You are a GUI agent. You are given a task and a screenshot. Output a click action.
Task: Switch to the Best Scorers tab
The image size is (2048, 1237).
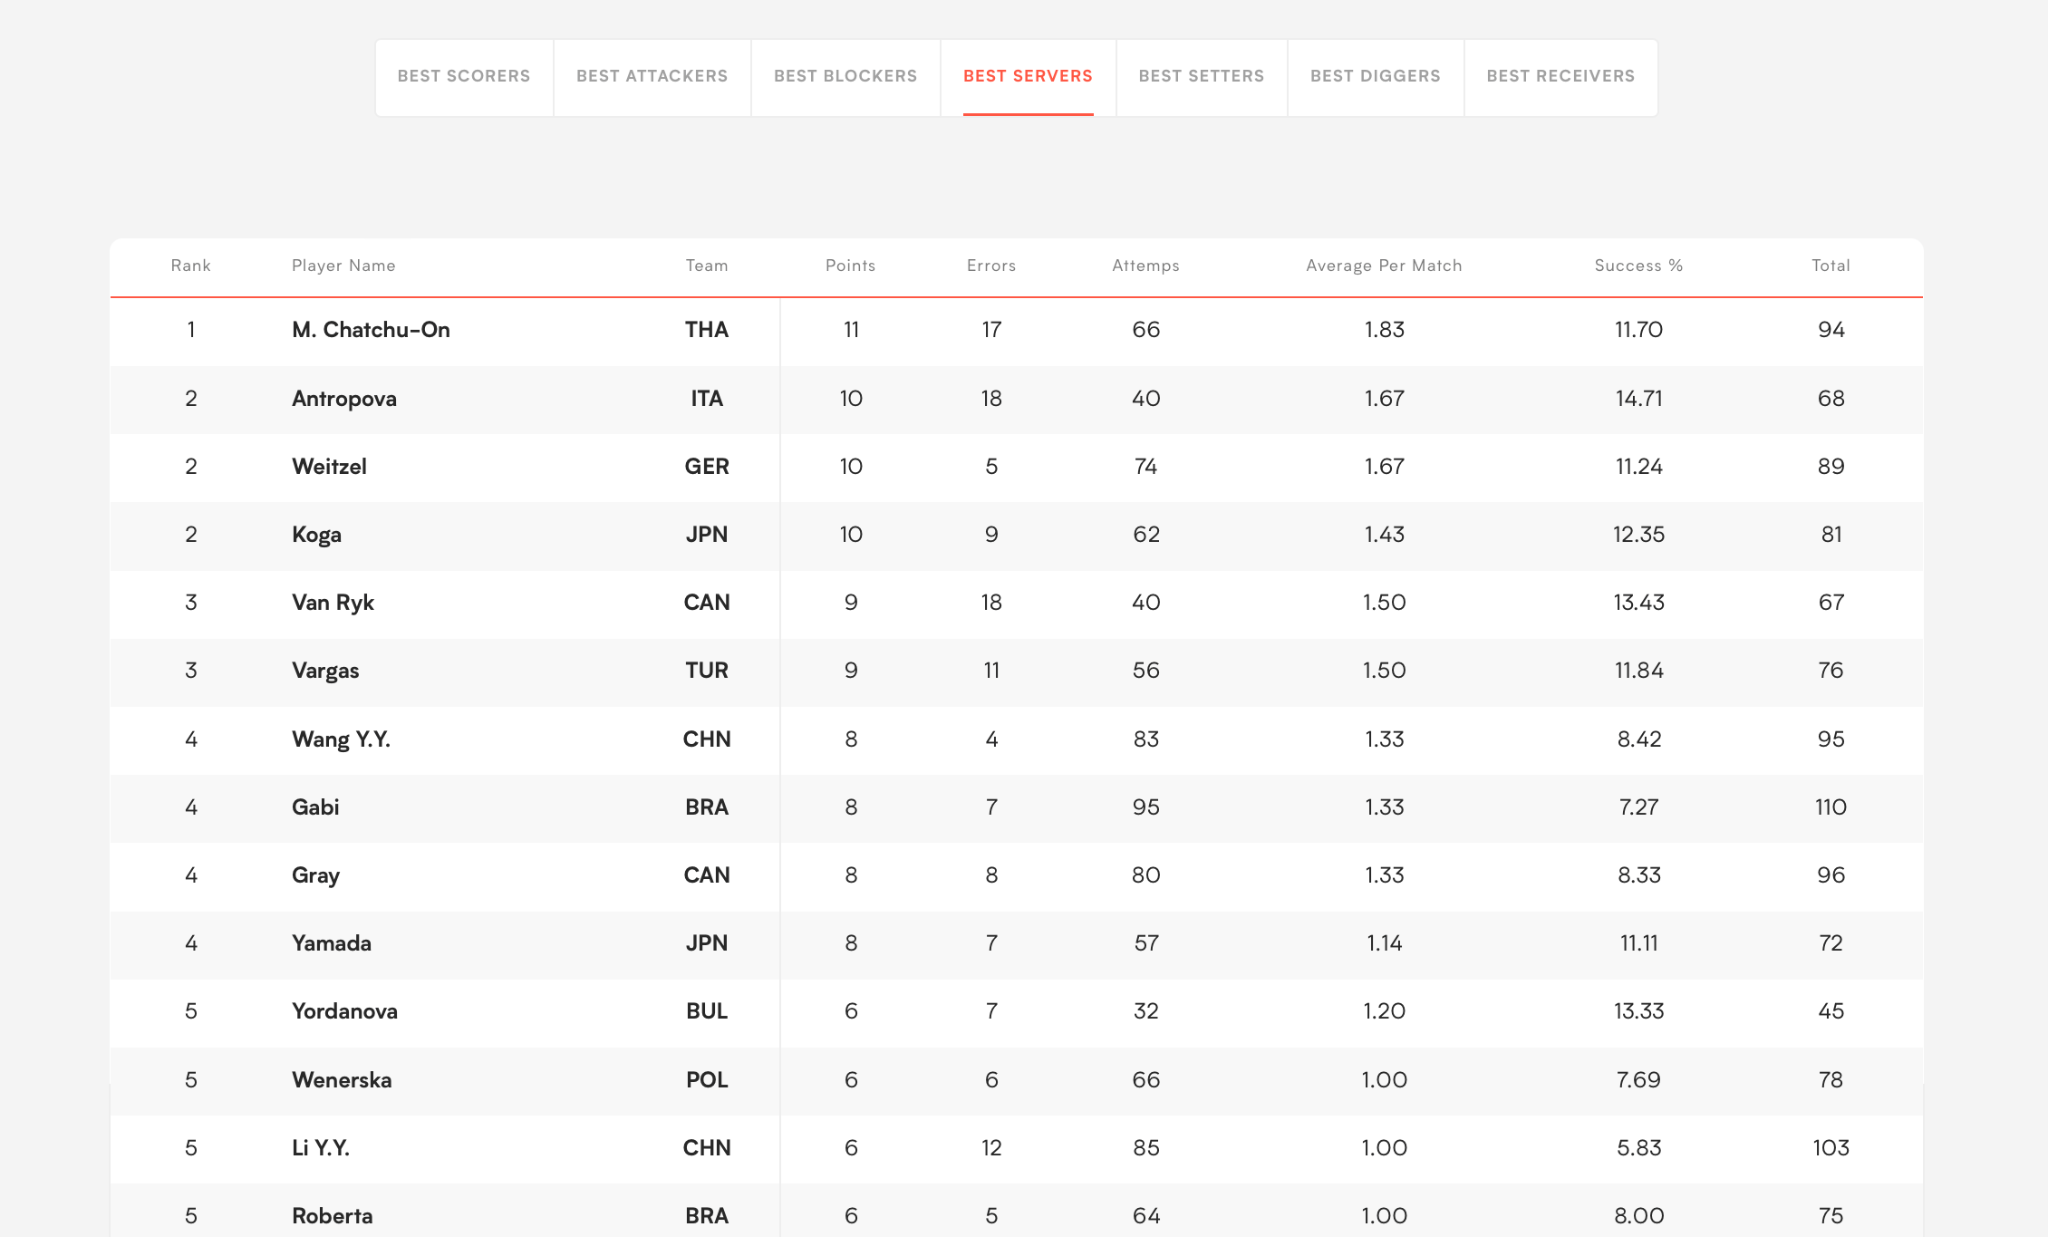pos(464,76)
